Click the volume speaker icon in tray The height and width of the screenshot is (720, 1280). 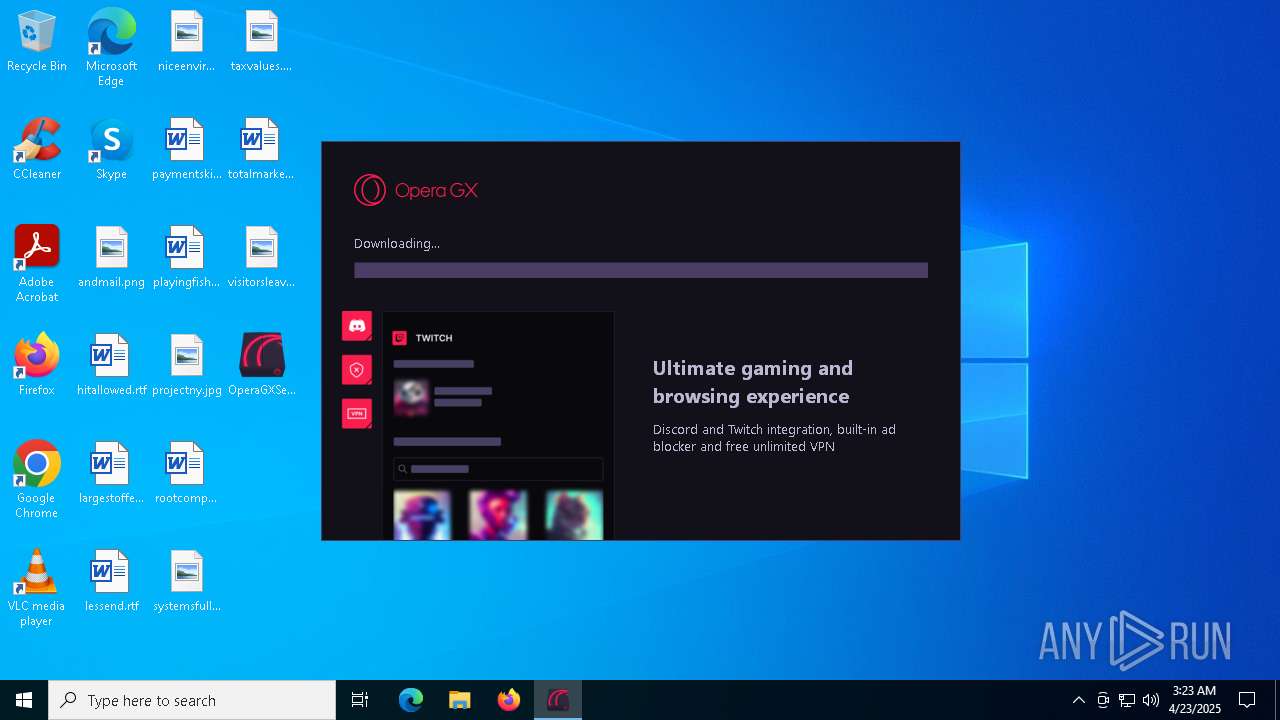tap(1151, 700)
